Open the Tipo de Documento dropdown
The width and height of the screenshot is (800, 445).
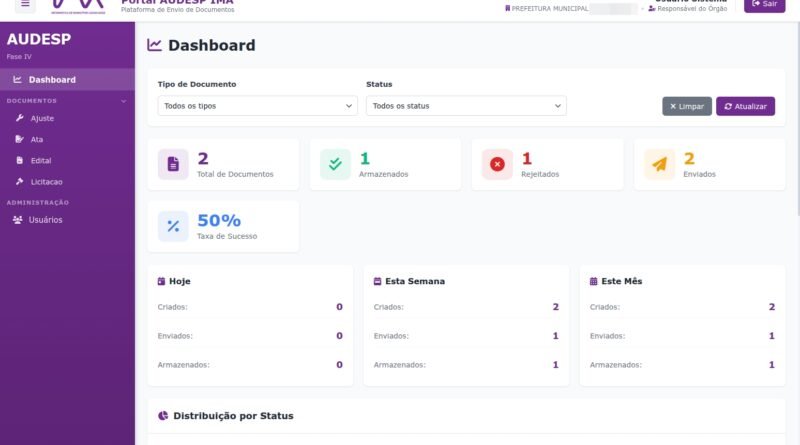pyautogui.click(x=257, y=106)
